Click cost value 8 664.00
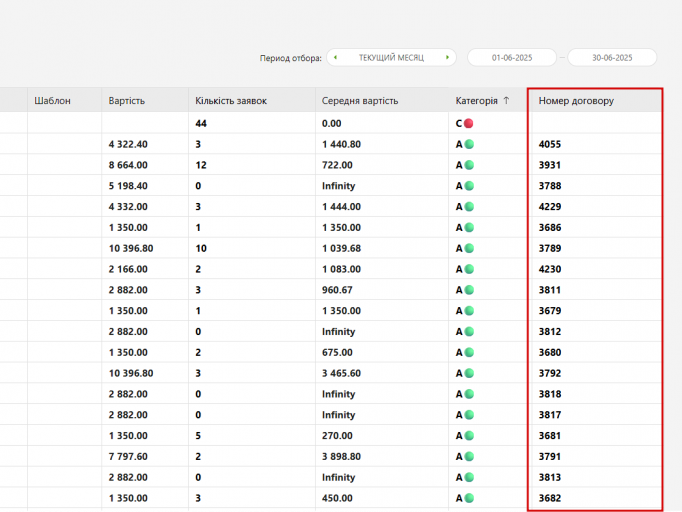This screenshot has width=682, height=512. [128, 165]
